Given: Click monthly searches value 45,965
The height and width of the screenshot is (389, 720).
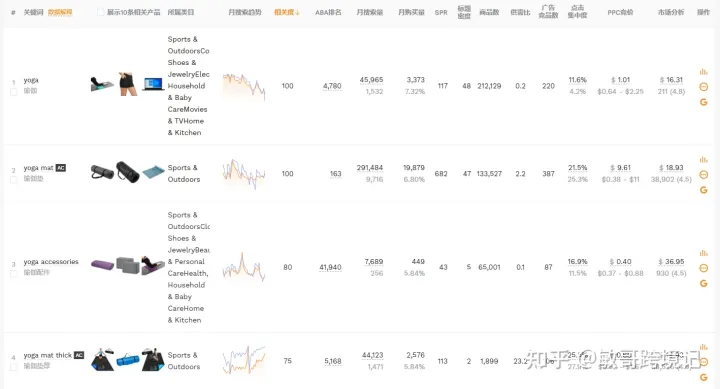Looking at the screenshot, I should point(371,80).
